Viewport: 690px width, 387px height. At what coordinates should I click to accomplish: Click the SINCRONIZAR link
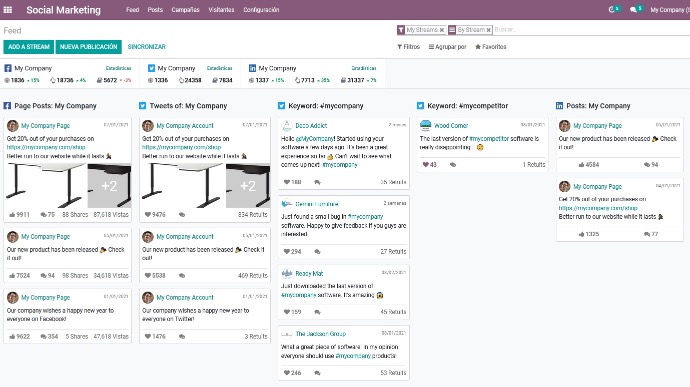(147, 47)
